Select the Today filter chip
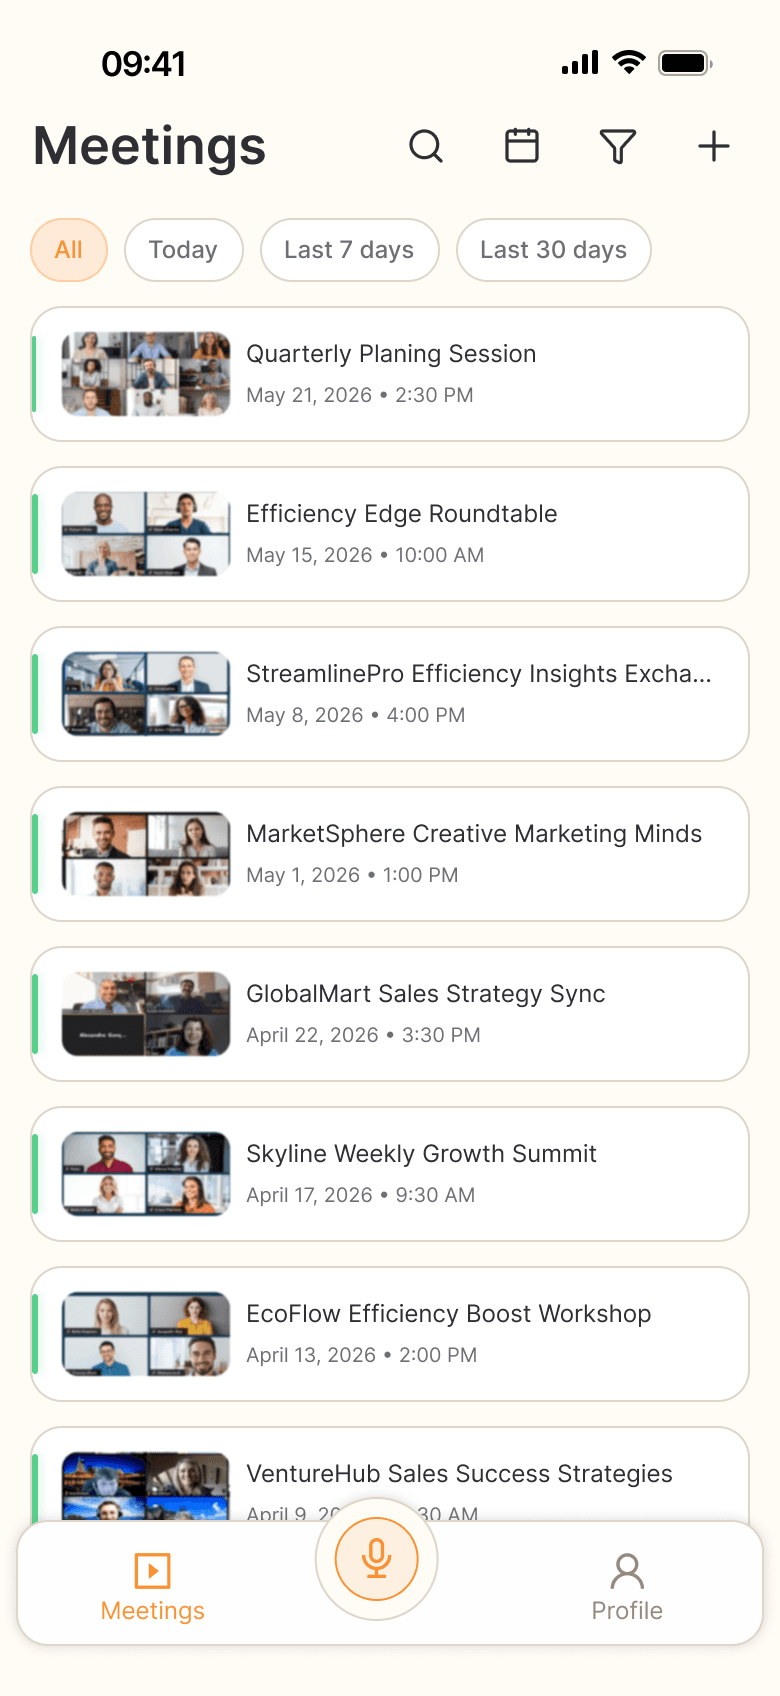This screenshot has width=780, height=1696. click(x=184, y=250)
